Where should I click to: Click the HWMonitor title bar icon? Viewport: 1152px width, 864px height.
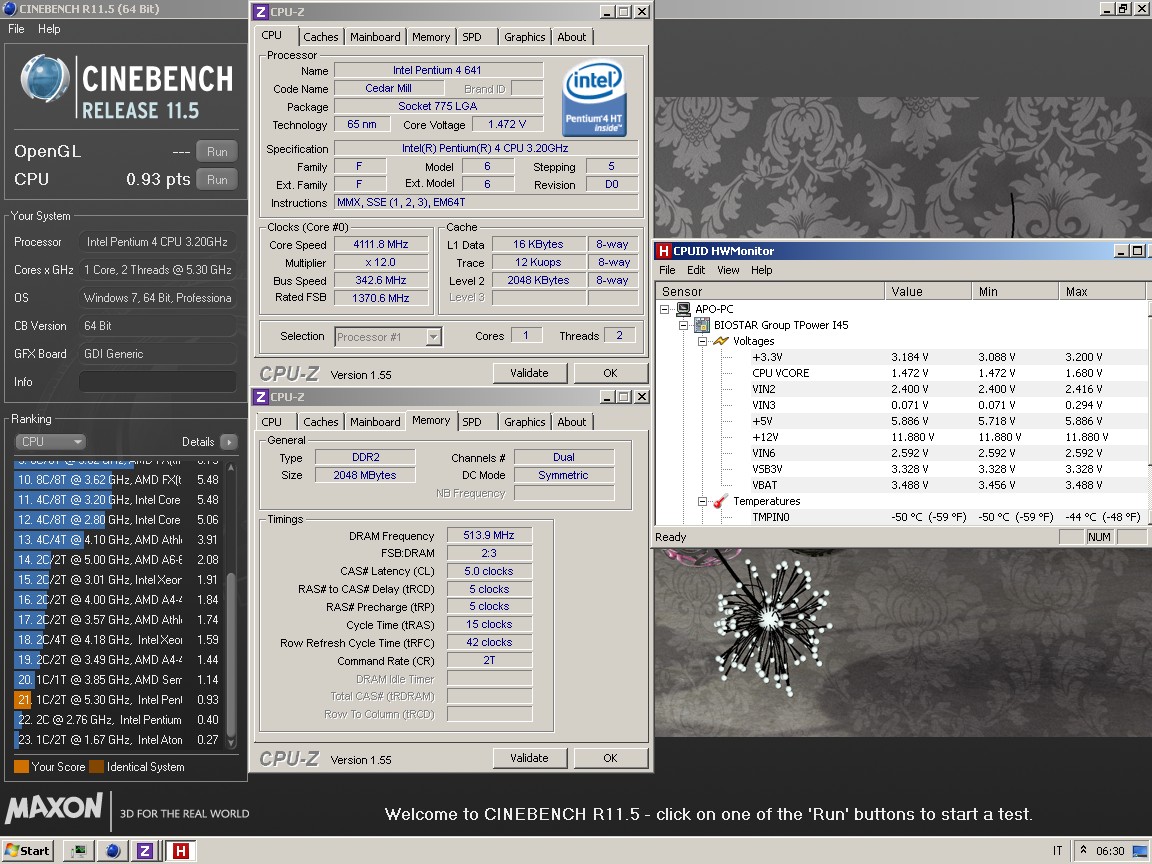pos(663,251)
